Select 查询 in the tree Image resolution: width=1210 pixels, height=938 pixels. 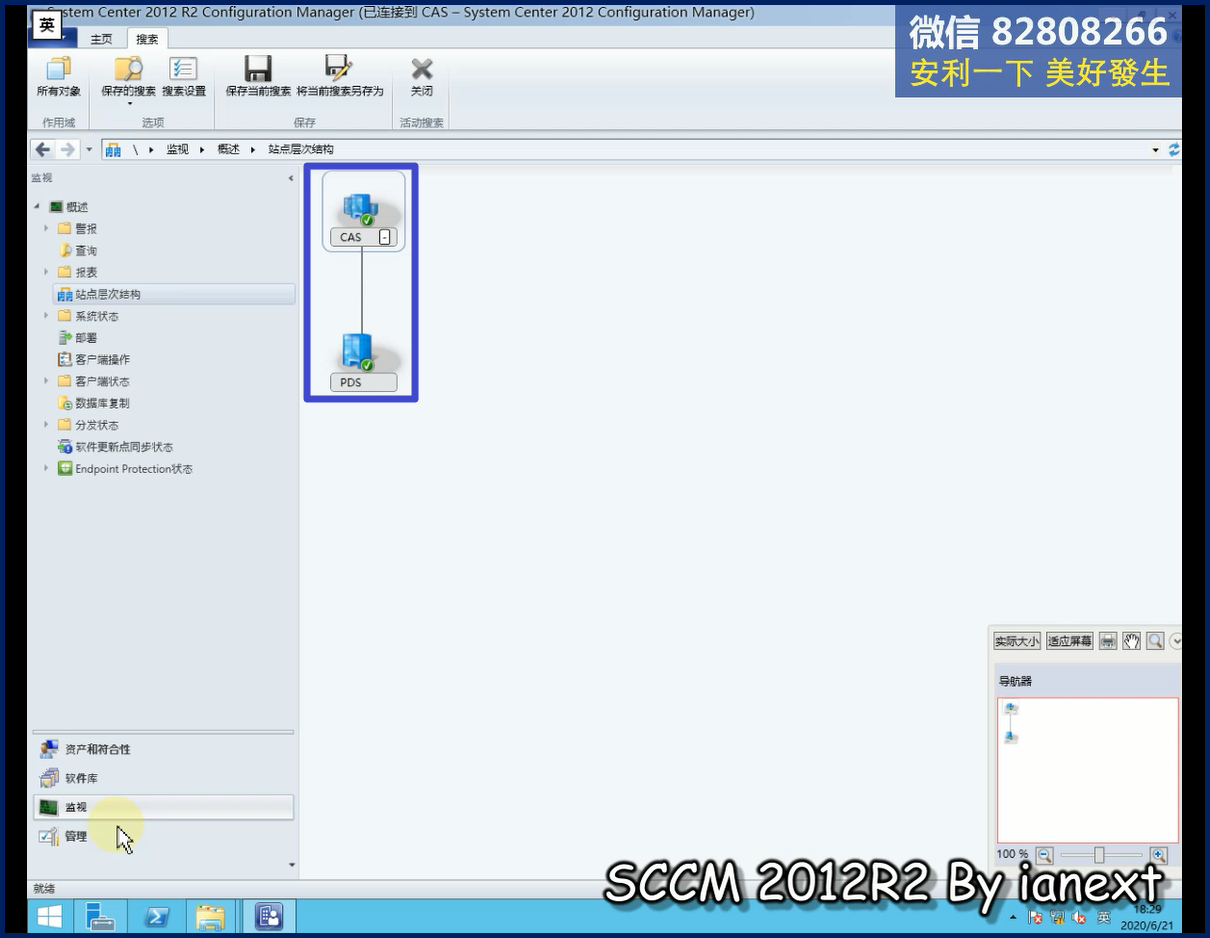click(86, 251)
